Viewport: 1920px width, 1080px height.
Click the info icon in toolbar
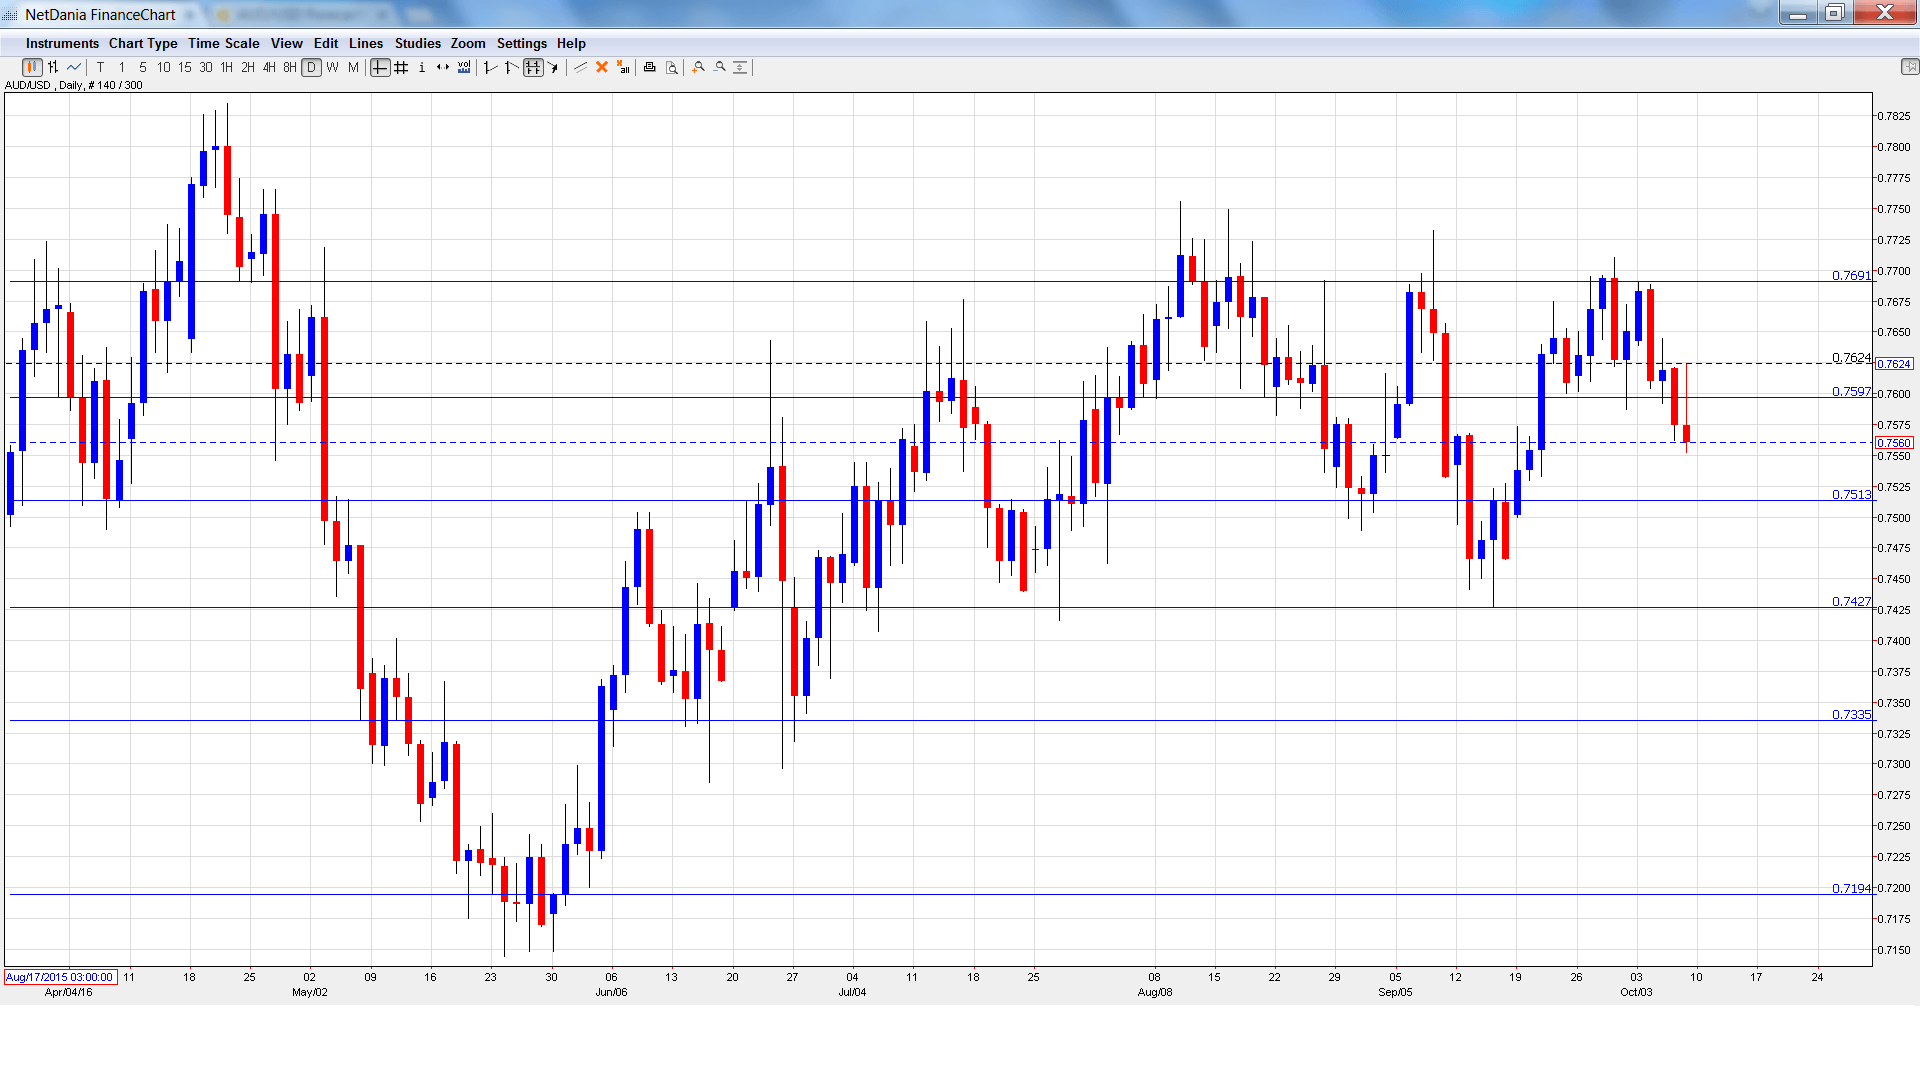(422, 68)
